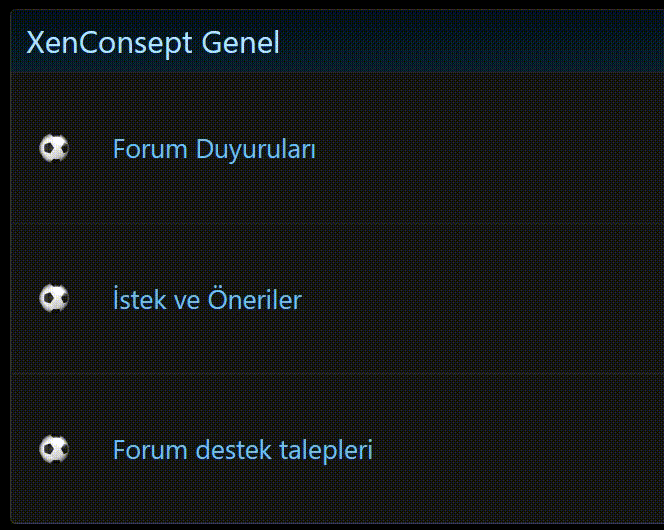Visit the Forum destek talepleri support forum
664x530 pixels.
242,450
